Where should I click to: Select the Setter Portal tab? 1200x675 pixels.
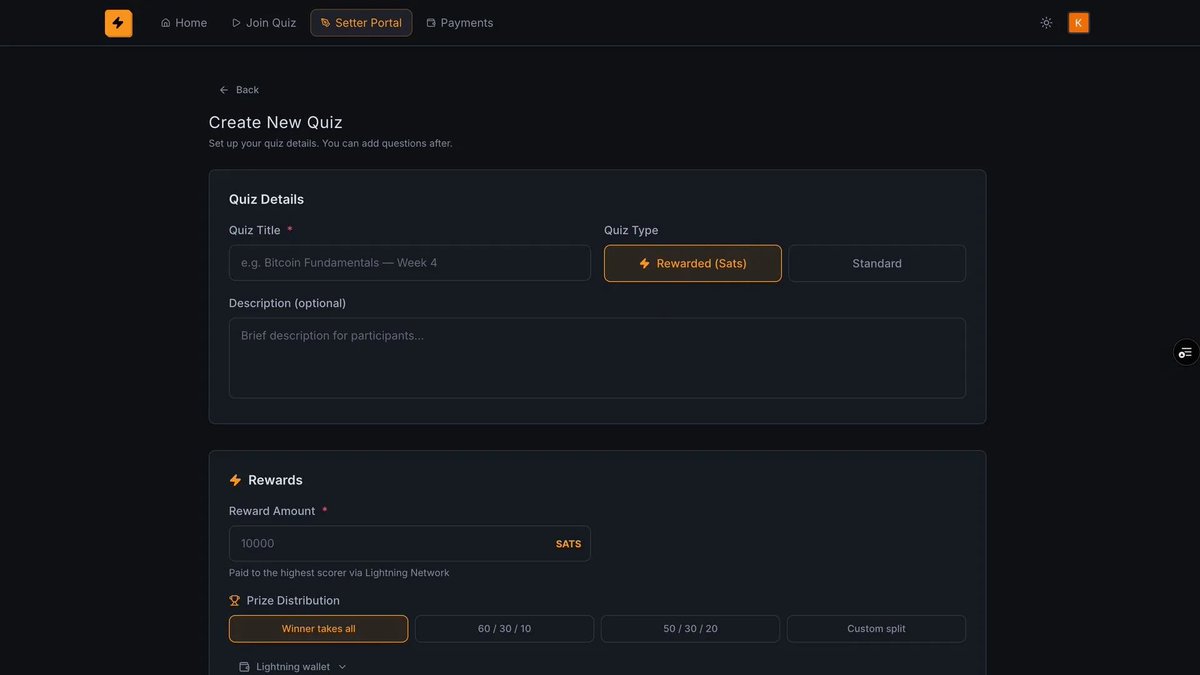[361, 23]
